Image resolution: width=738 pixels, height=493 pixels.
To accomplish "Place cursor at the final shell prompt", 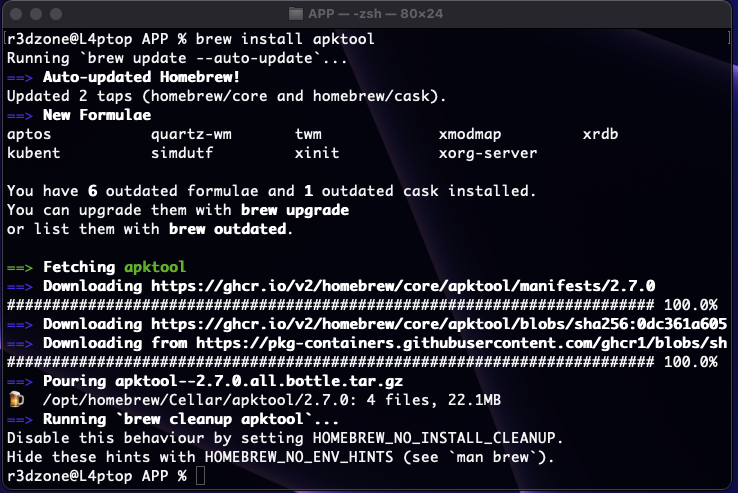I will coord(201,476).
